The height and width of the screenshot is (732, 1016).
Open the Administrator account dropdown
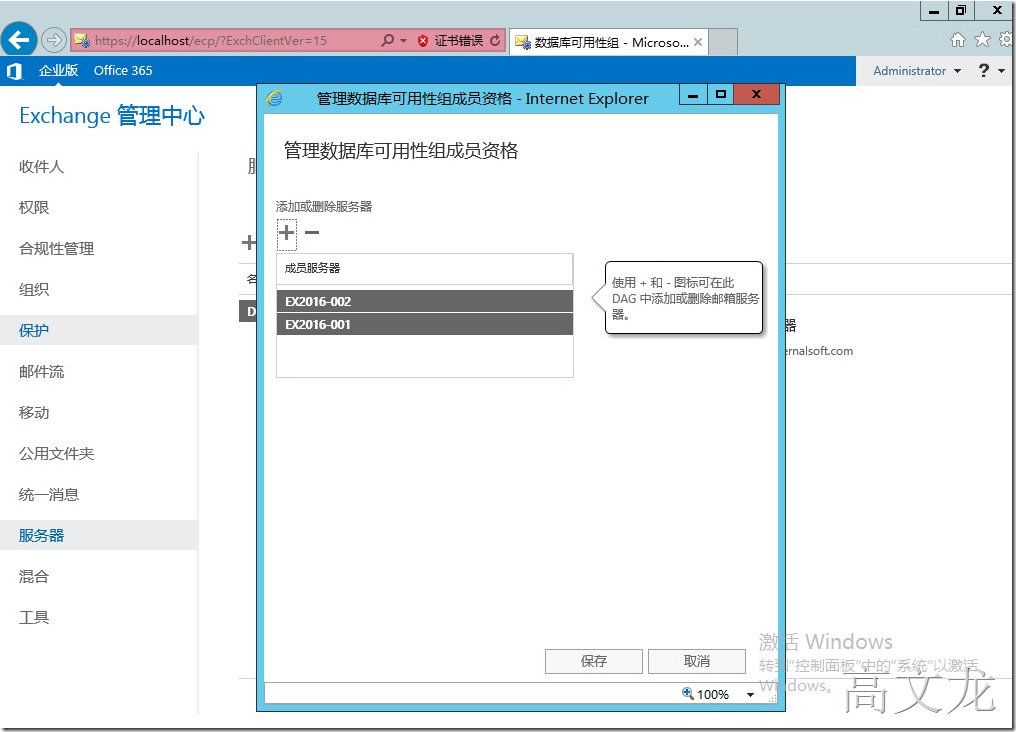pos(917,71)
